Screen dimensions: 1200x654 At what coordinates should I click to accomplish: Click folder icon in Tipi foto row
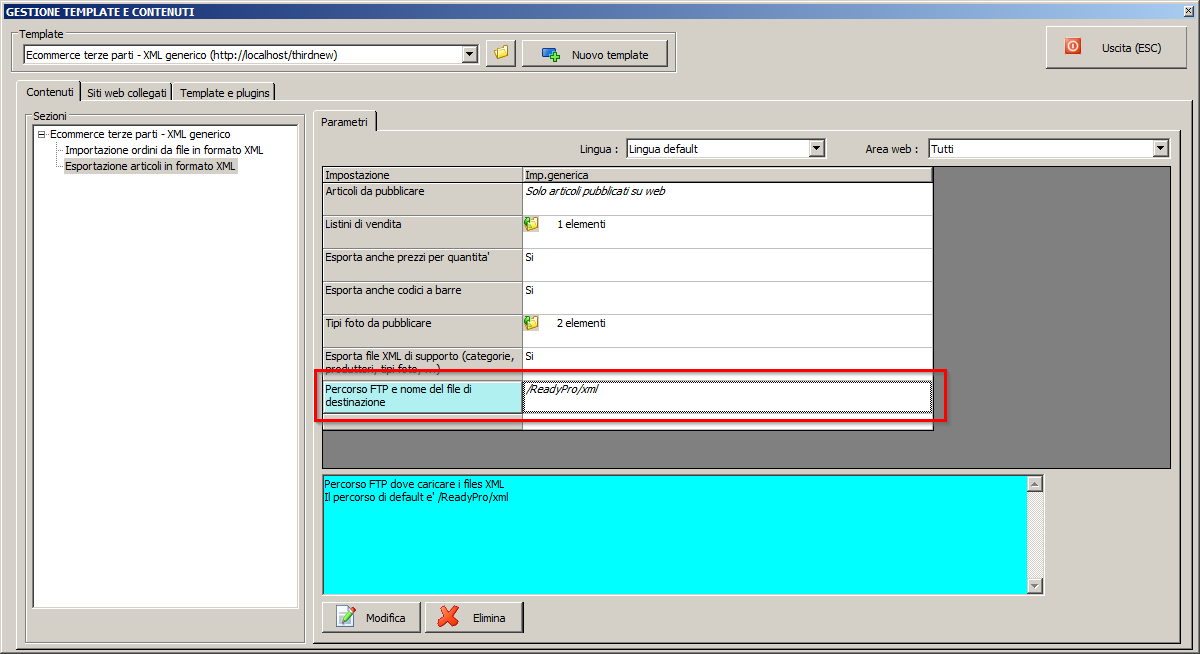coord(531,323)
